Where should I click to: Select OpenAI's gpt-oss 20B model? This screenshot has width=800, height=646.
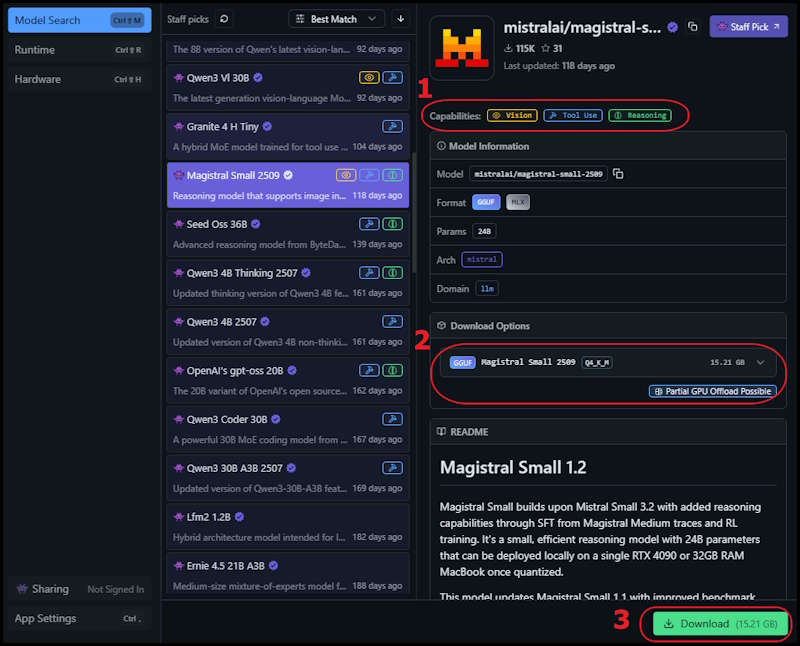click(288, 380)
